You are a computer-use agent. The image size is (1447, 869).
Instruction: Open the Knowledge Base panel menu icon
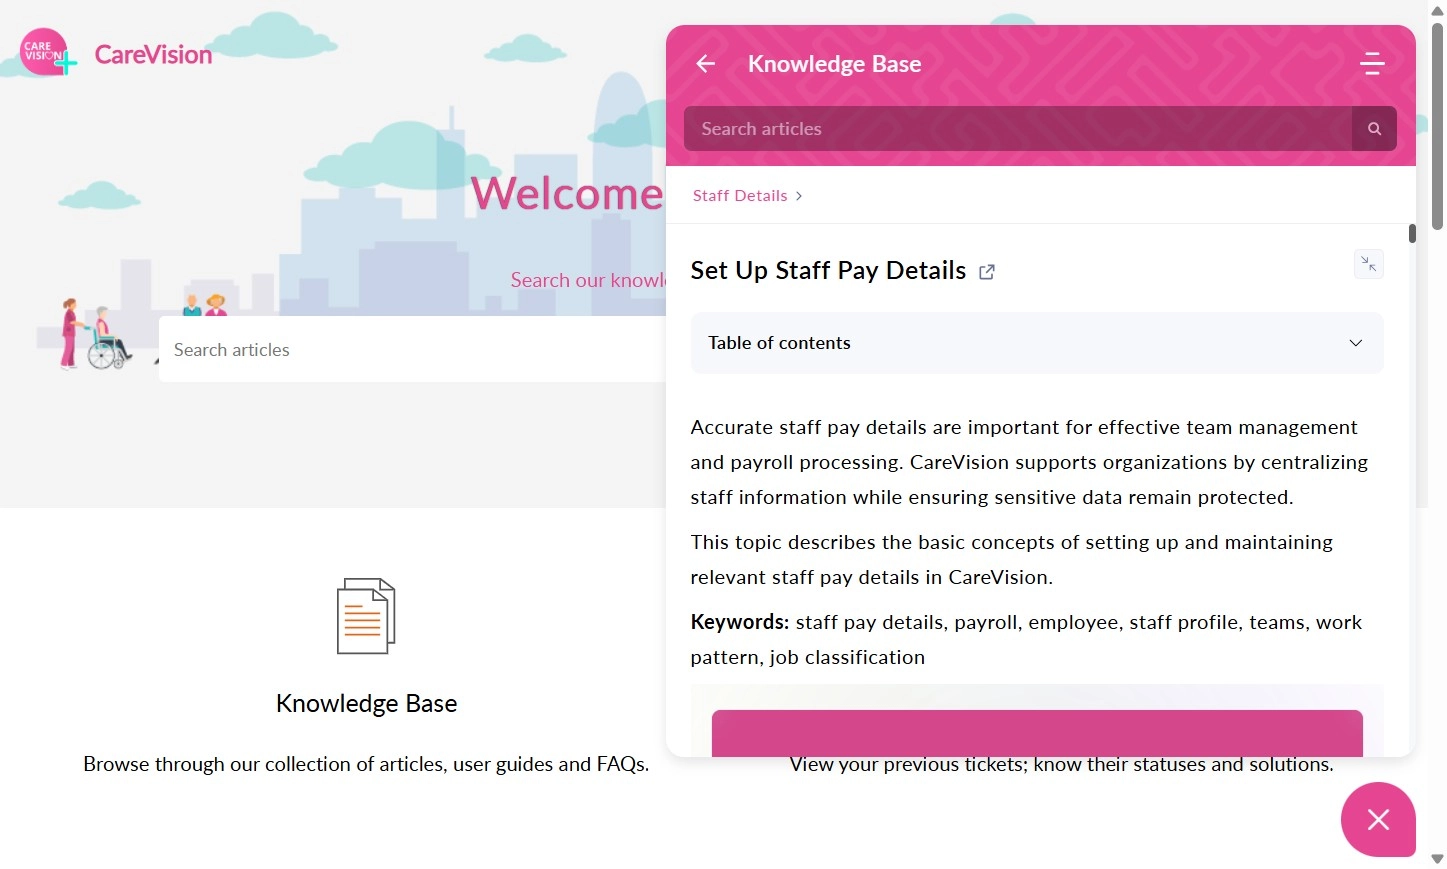1372,64
